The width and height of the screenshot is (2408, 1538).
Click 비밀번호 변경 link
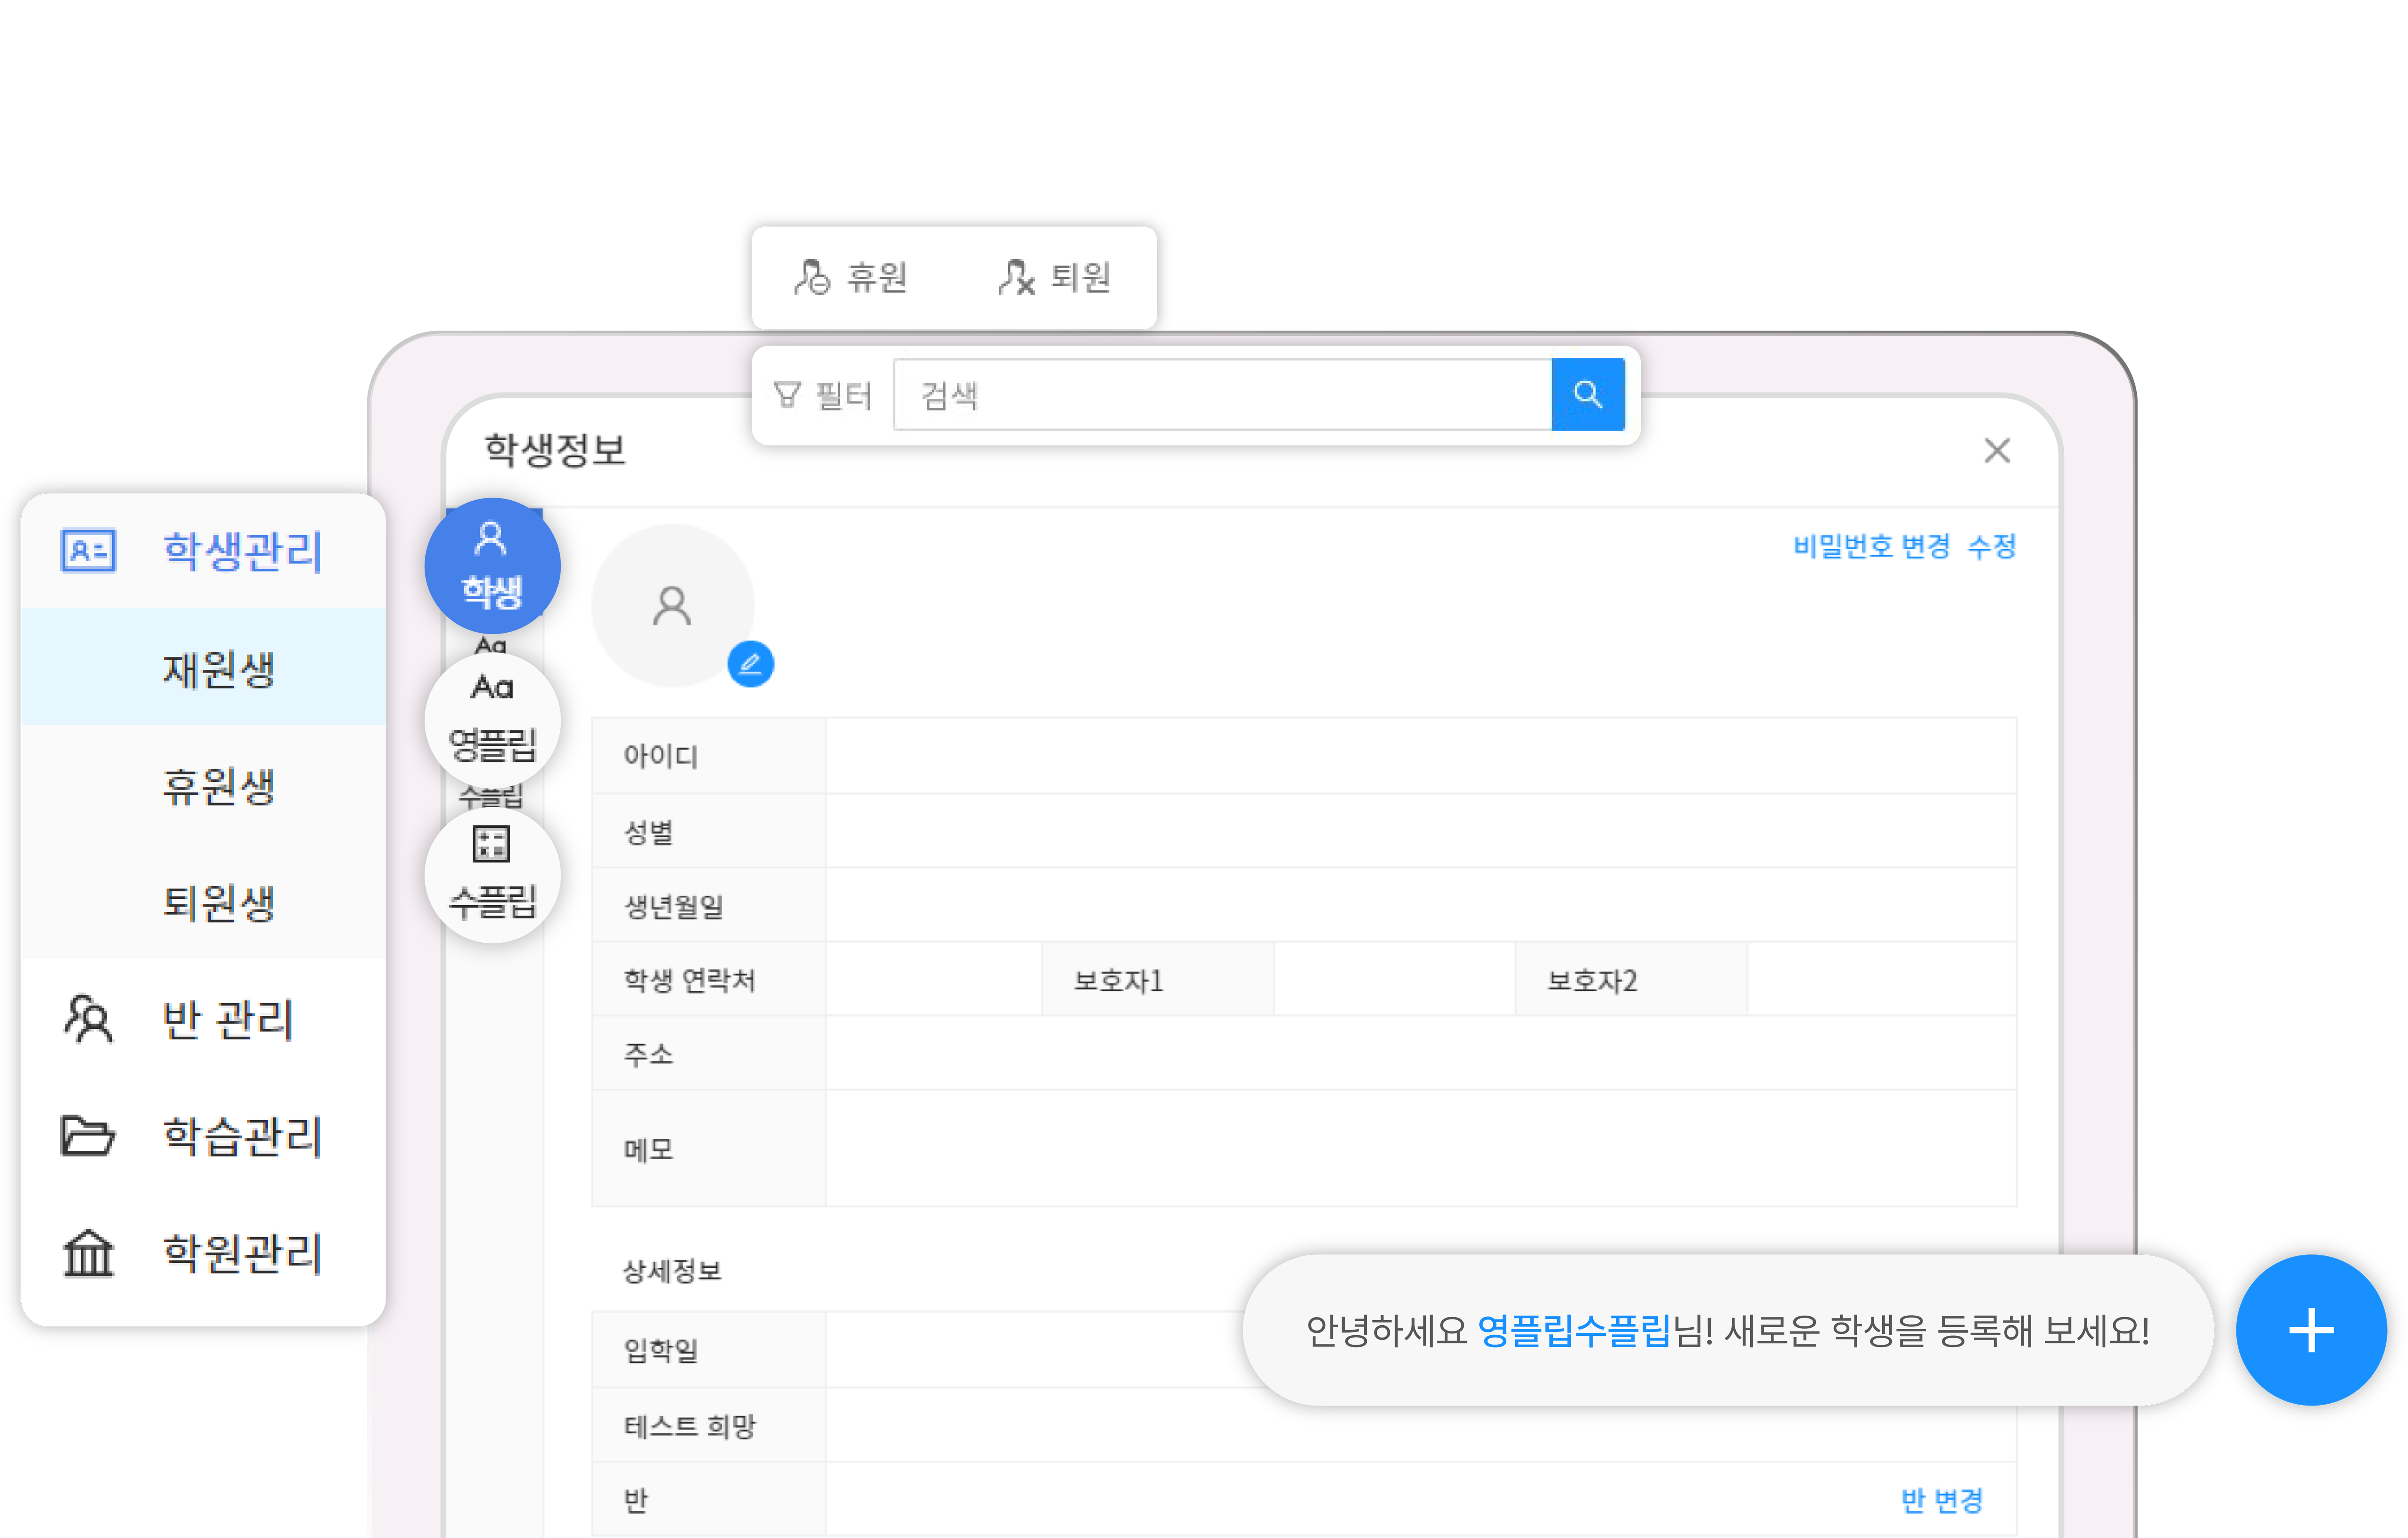(1871, 547)
